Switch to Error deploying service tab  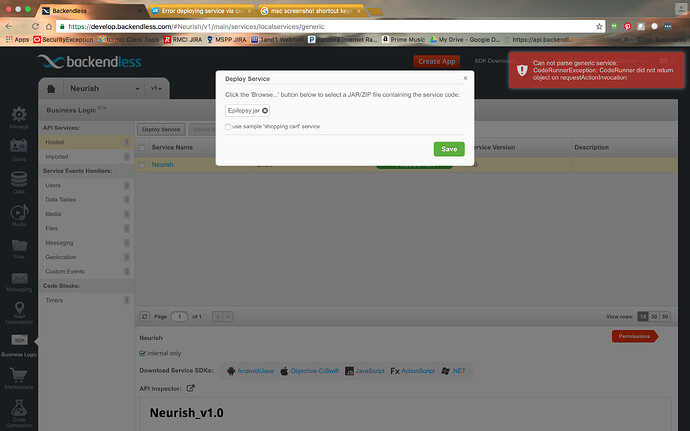[202, 11]
